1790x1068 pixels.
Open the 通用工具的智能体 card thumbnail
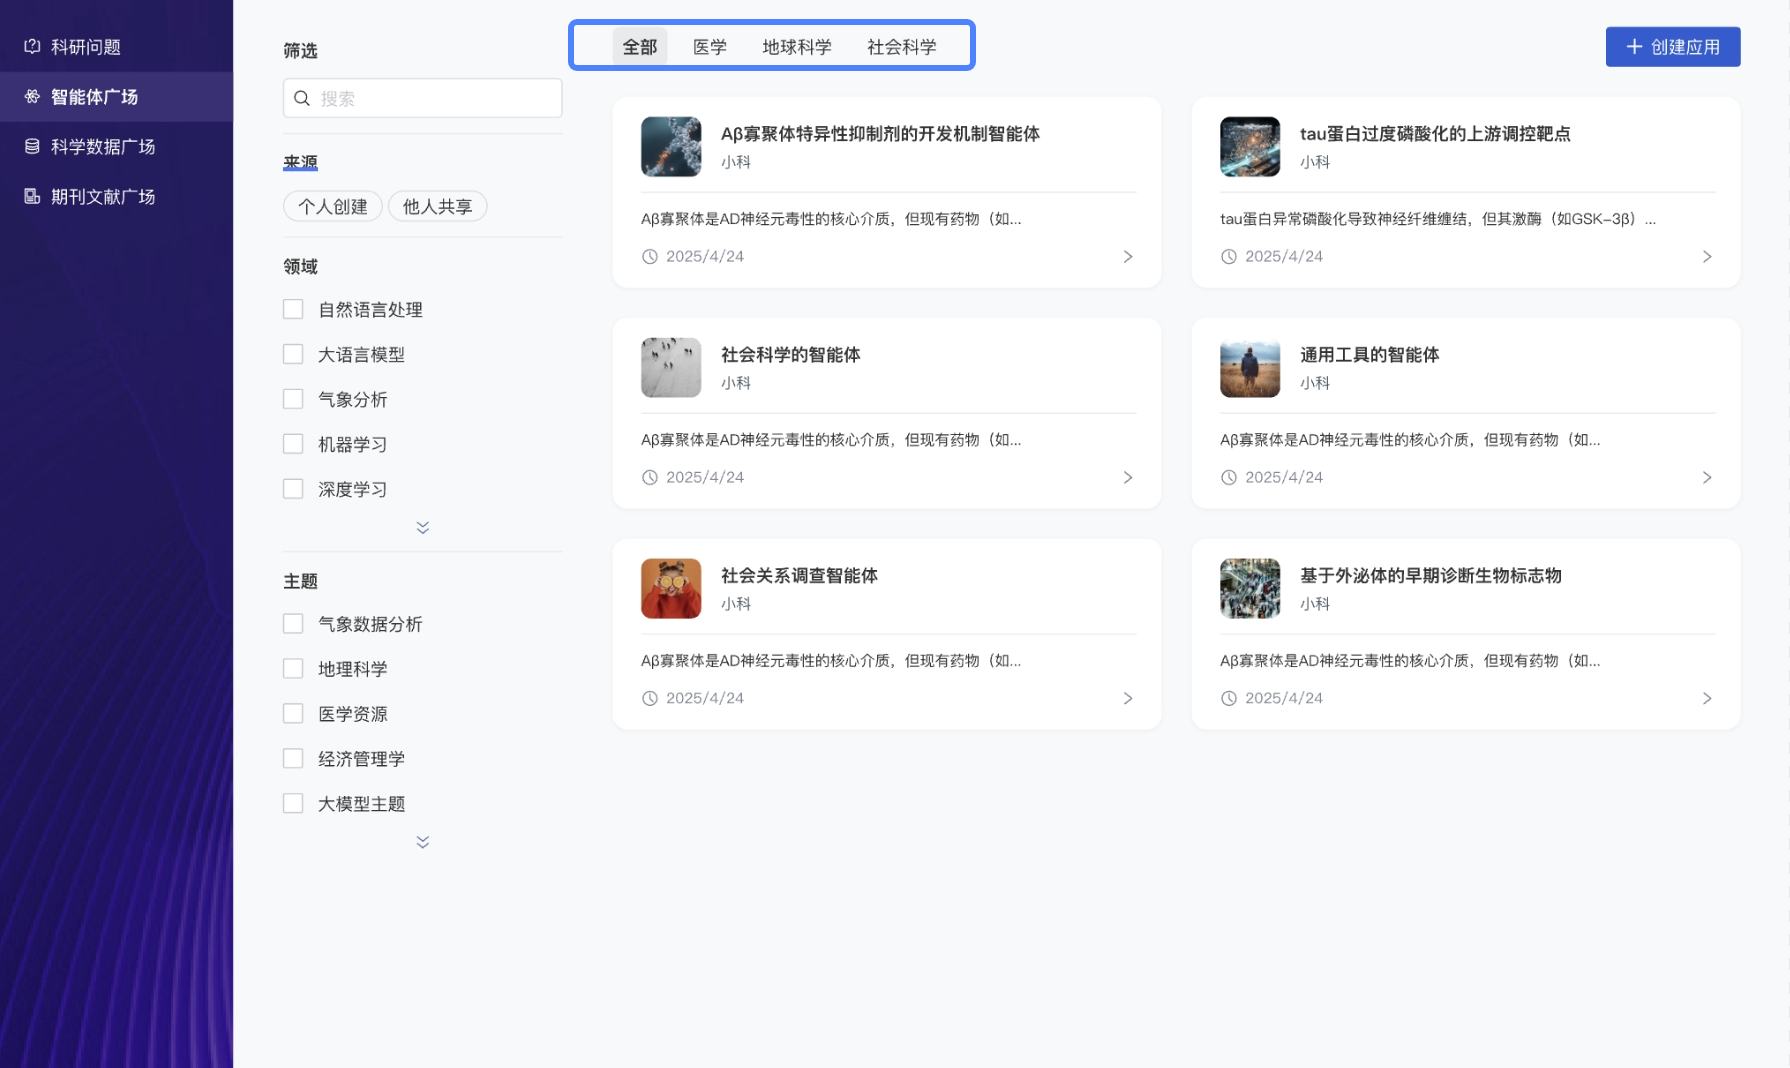[x=1249, y=367]
